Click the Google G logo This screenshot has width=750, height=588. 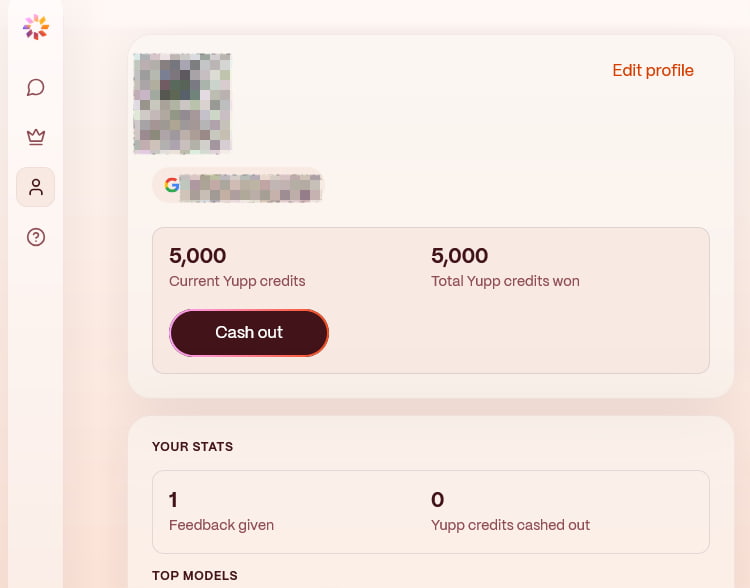coord(172,185)
